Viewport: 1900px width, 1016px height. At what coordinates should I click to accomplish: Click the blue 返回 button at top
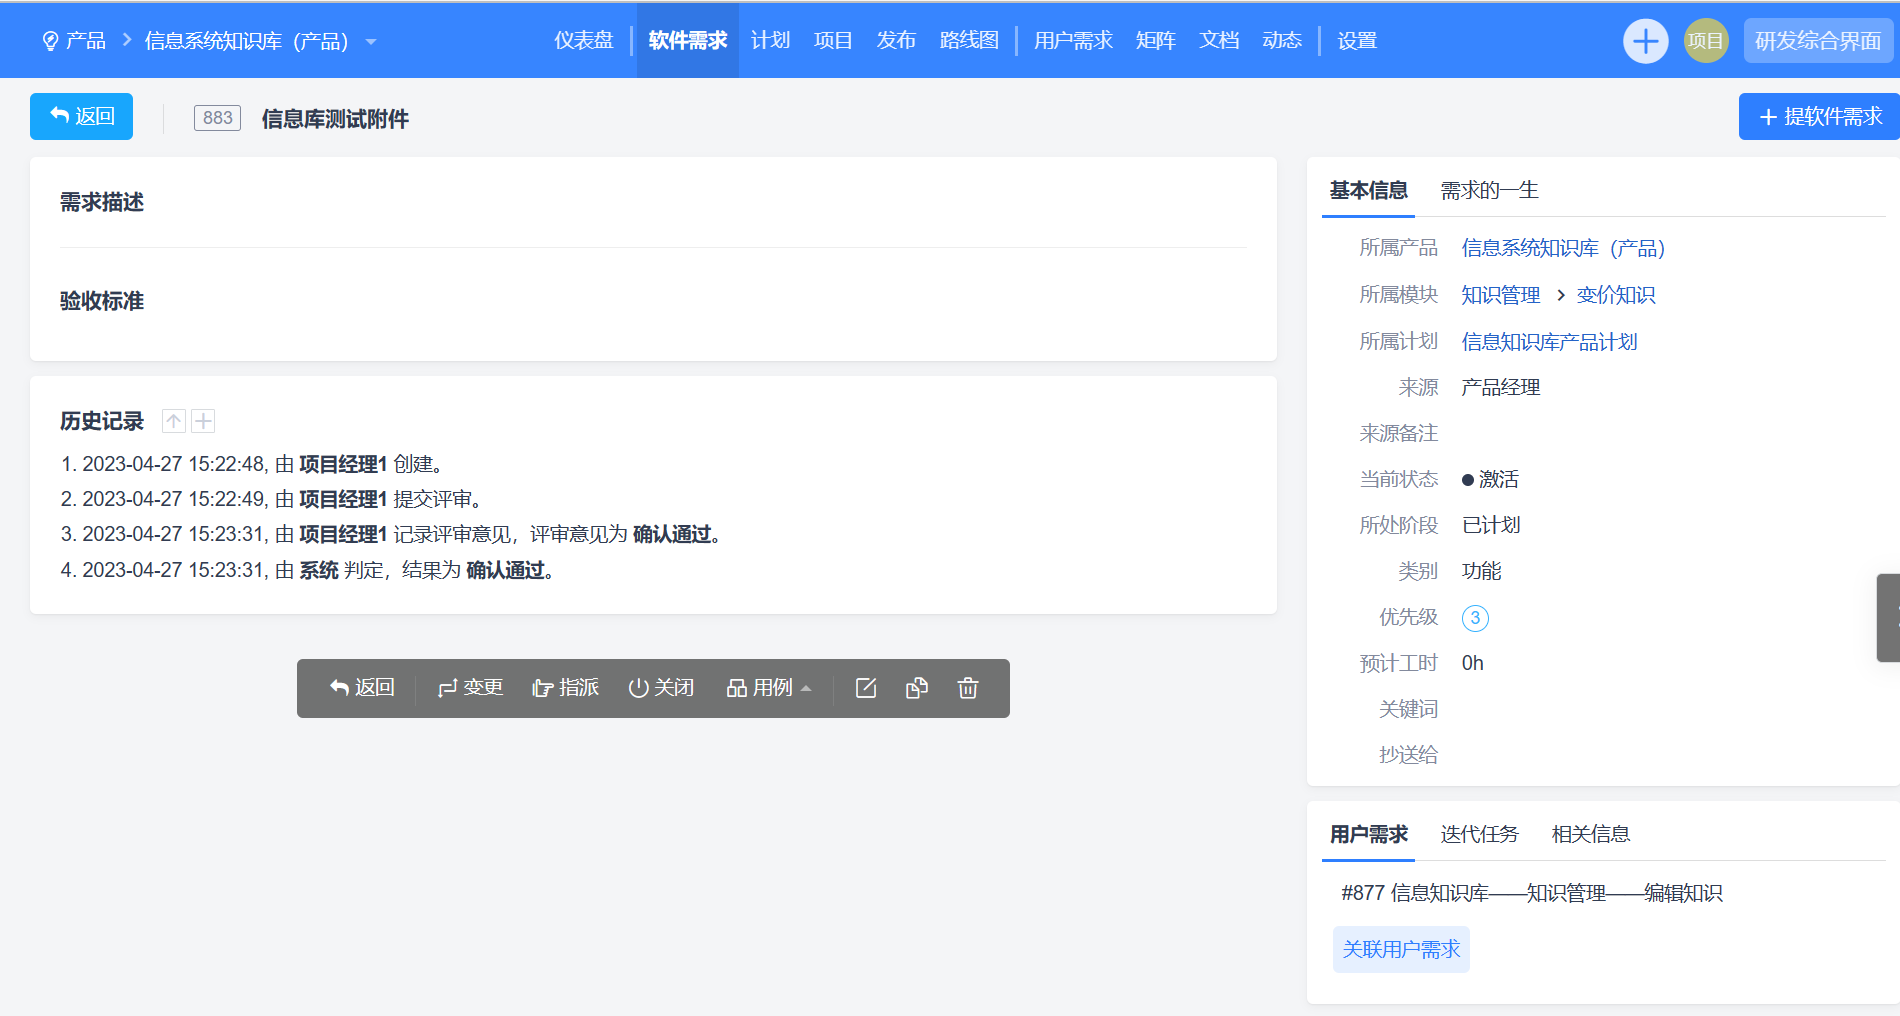point(82,116)
